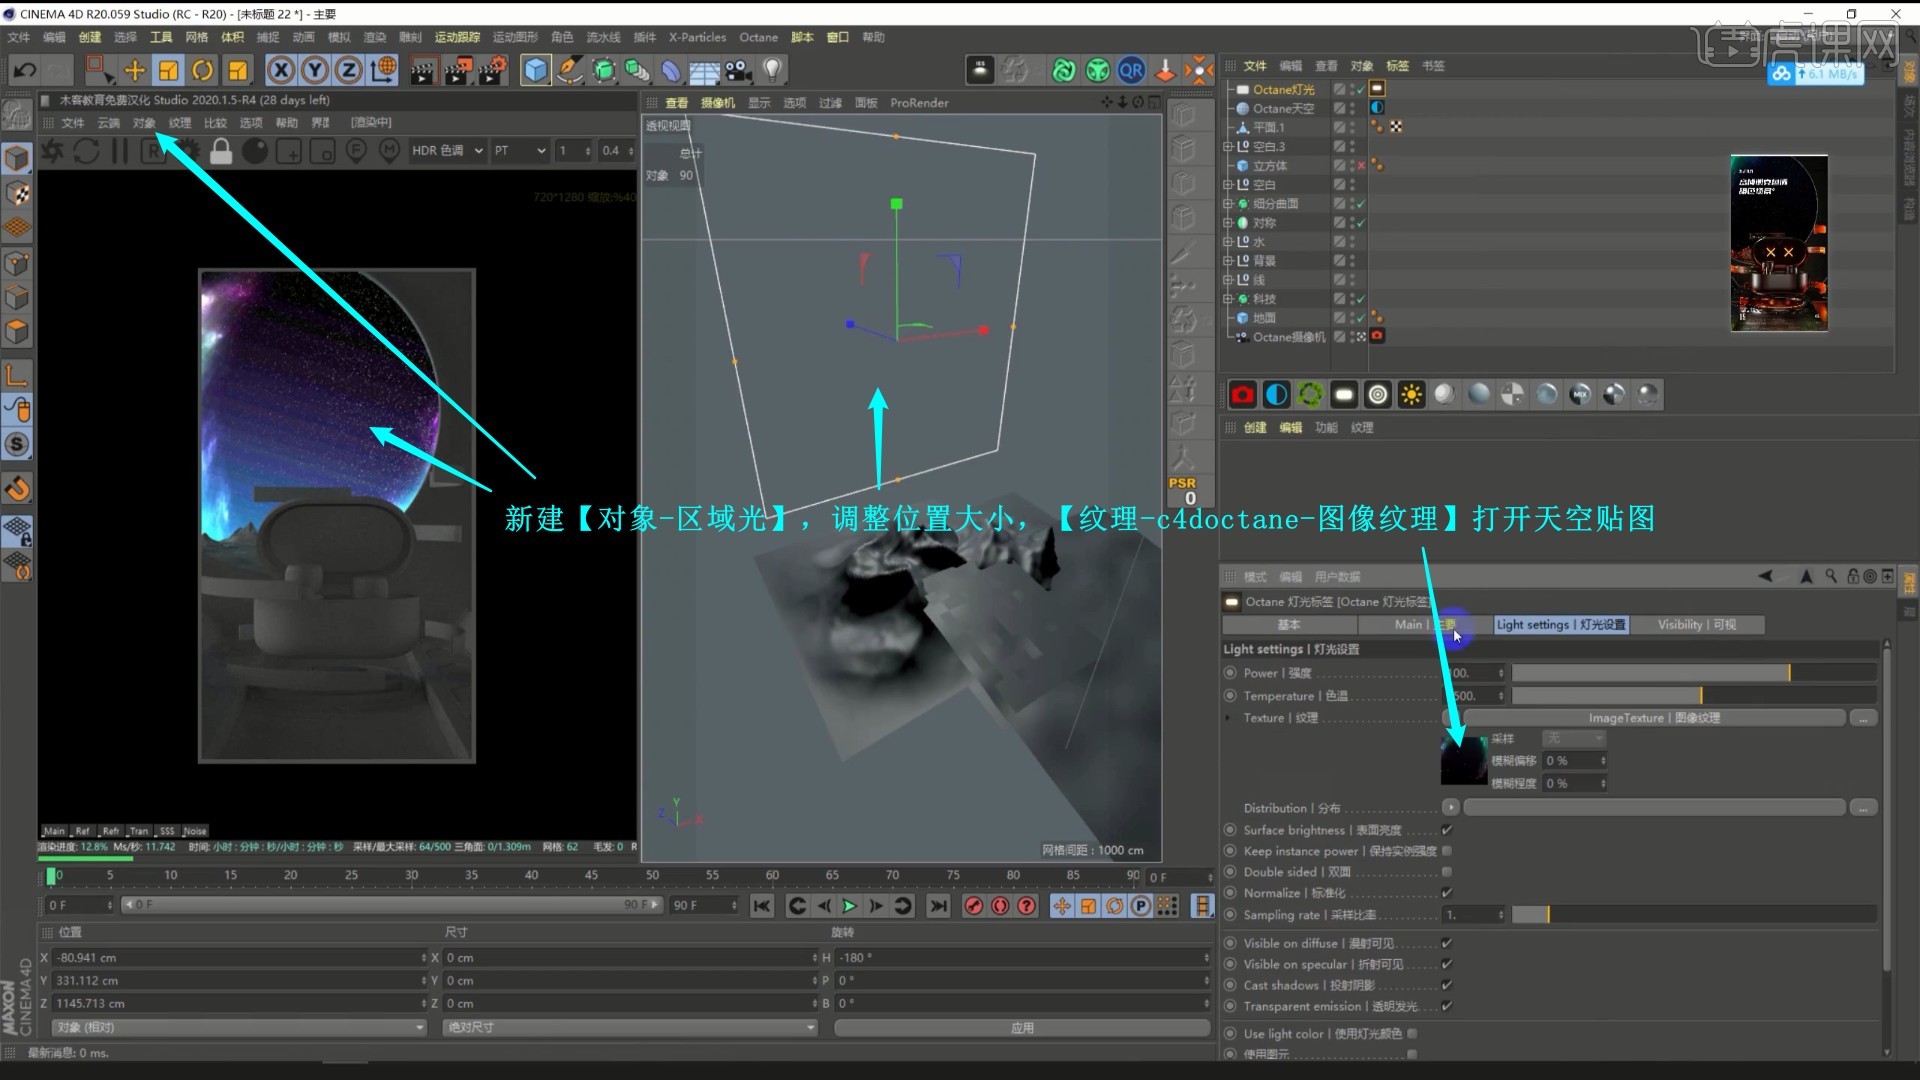Viewport: 1920px width, 1080px height.
Task: Click the Octane sun daylight icon
Action: [x=1411, y=395]
